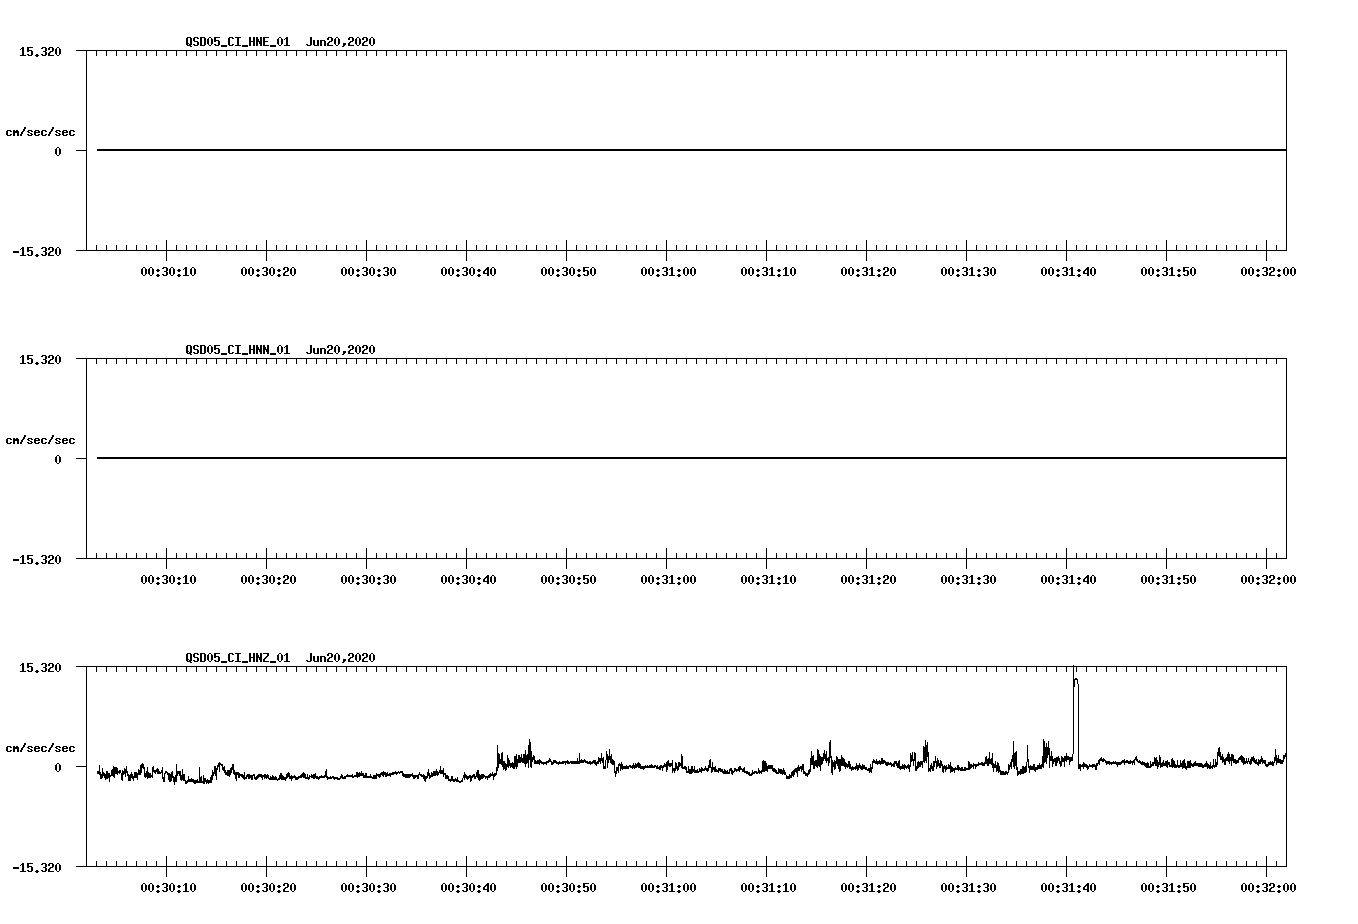Click the flat HNN trace line
Image resolution: width=1358 pixels, height=924 pixels.
coord(691,458)
